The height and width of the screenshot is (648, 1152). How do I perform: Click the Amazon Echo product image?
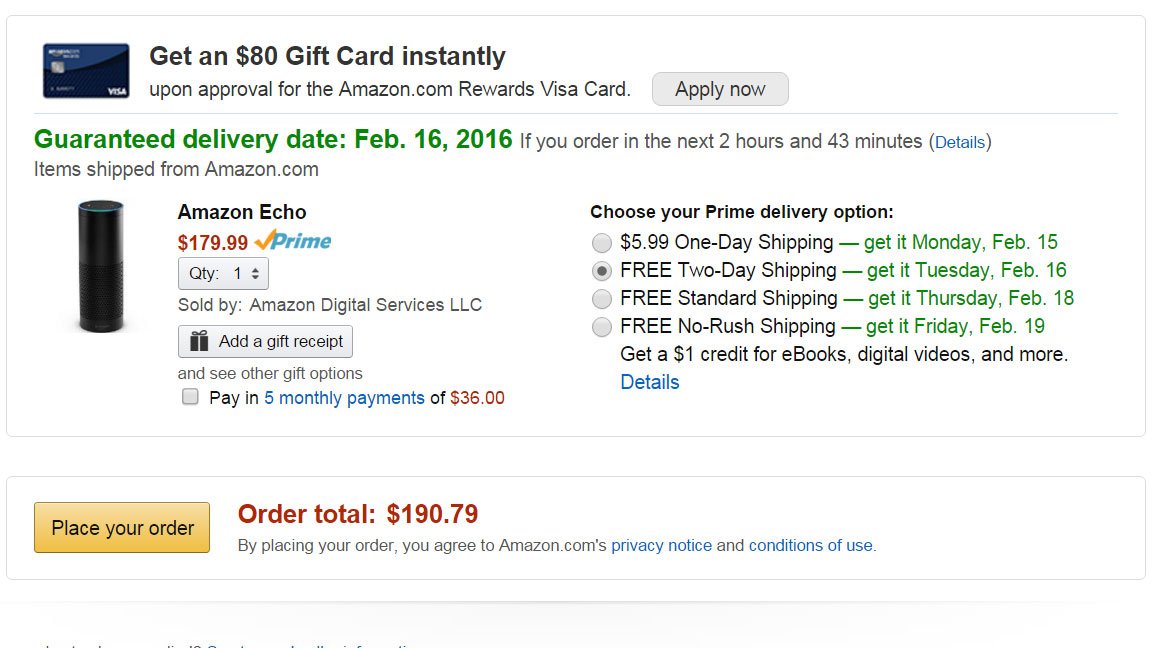101,266
